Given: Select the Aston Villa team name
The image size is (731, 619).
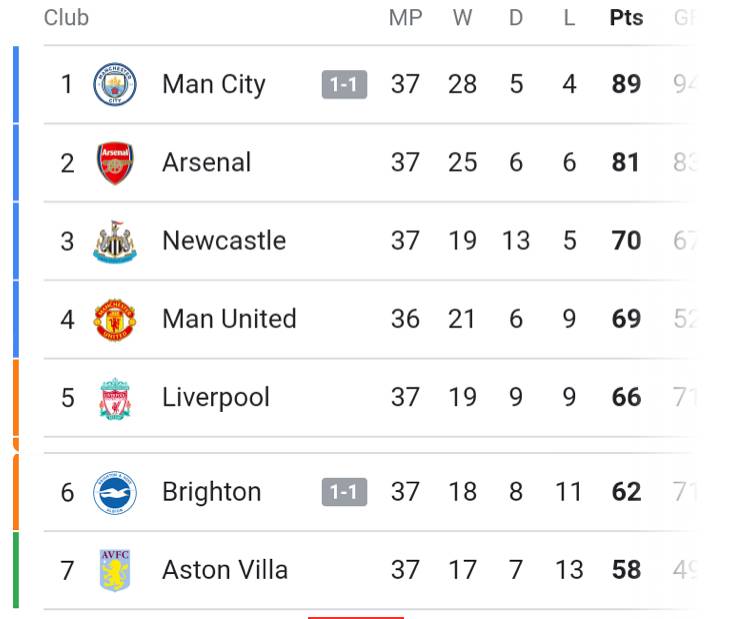Looking at the screenshot, I should (225, 570).
